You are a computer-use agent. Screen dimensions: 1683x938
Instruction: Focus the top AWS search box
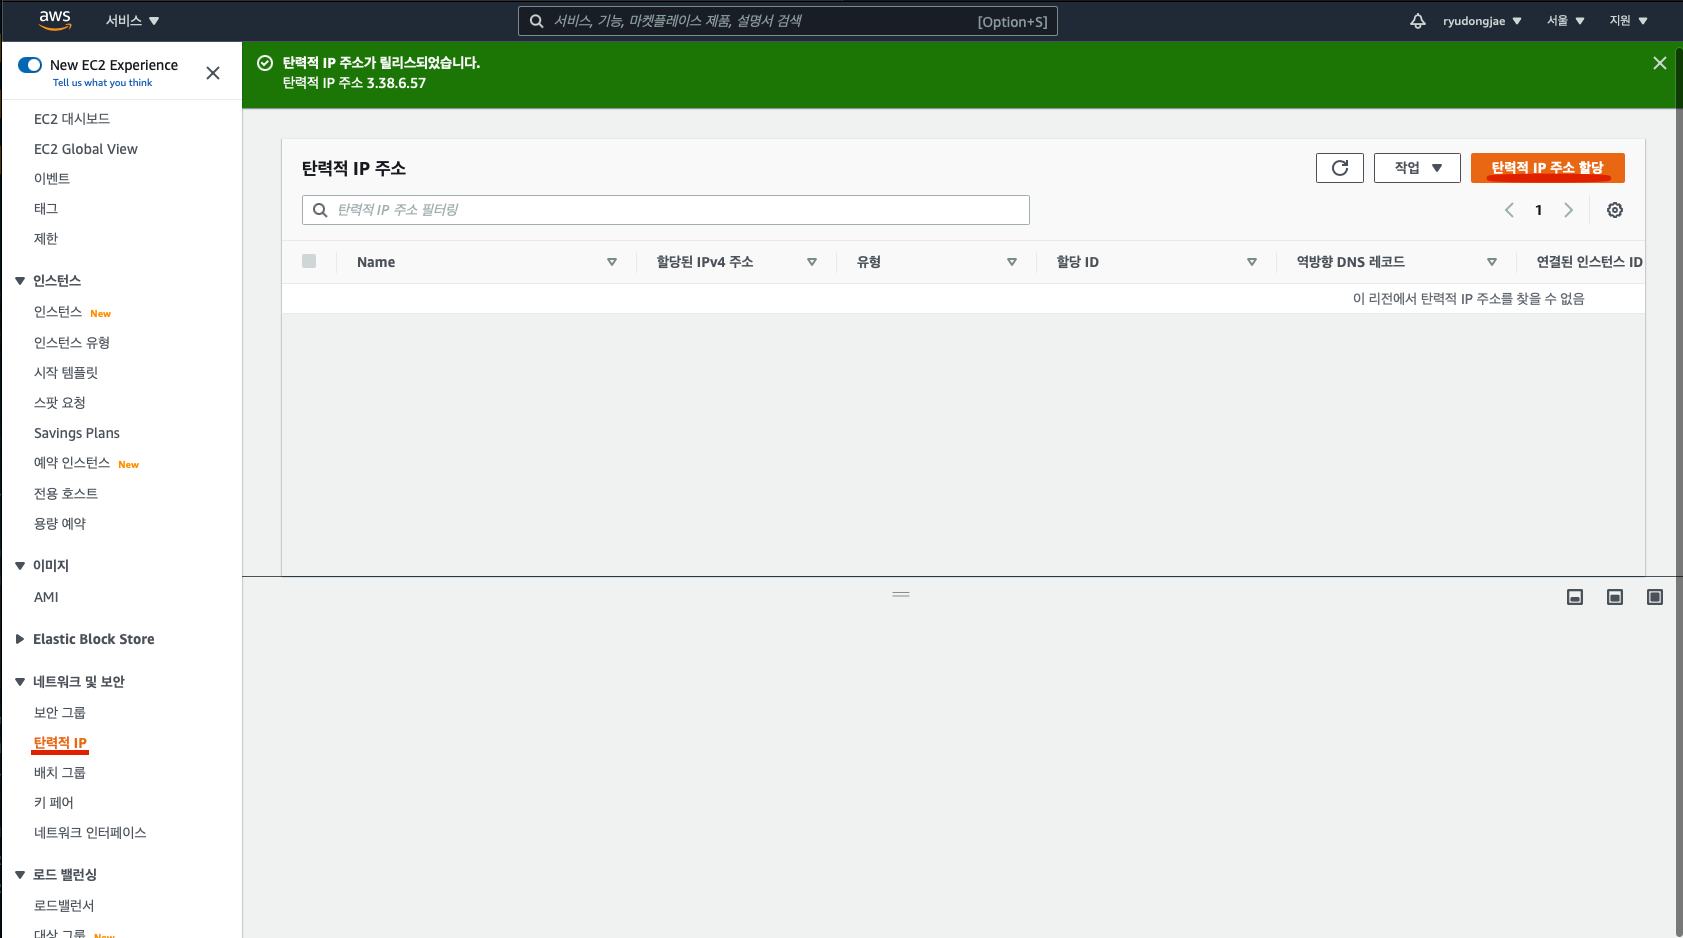(x=788, y=21)
